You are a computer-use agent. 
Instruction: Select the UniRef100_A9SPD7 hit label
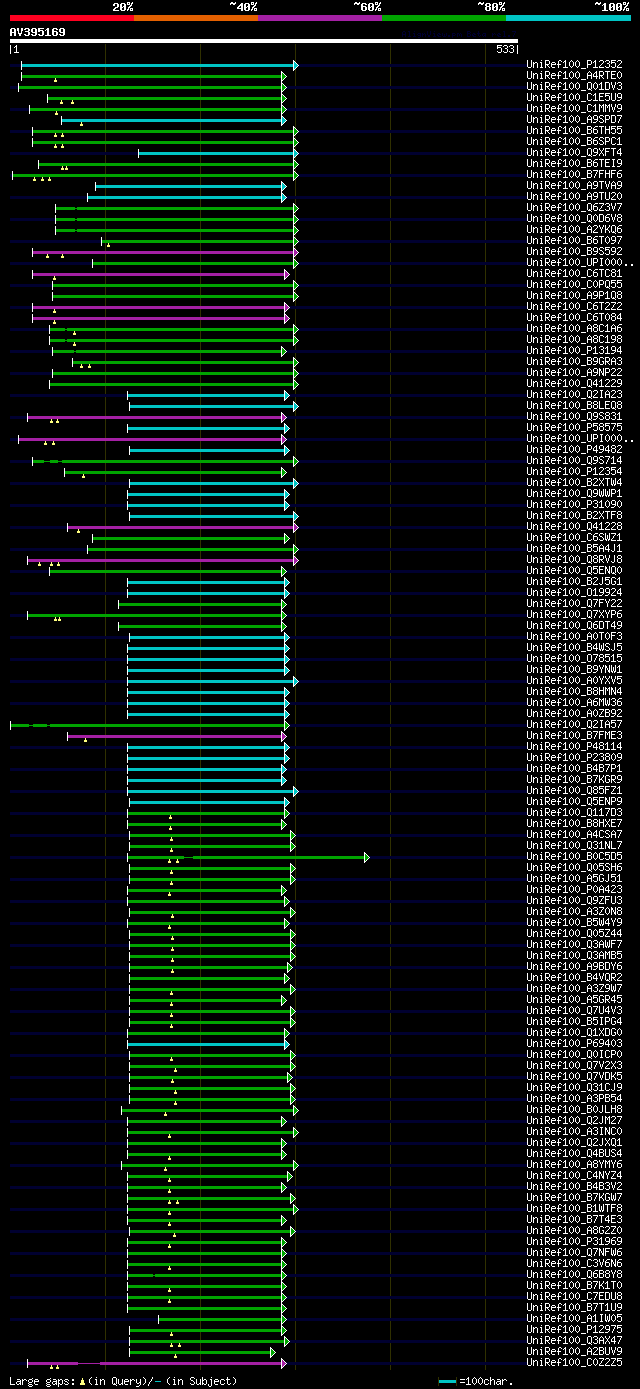574,120
